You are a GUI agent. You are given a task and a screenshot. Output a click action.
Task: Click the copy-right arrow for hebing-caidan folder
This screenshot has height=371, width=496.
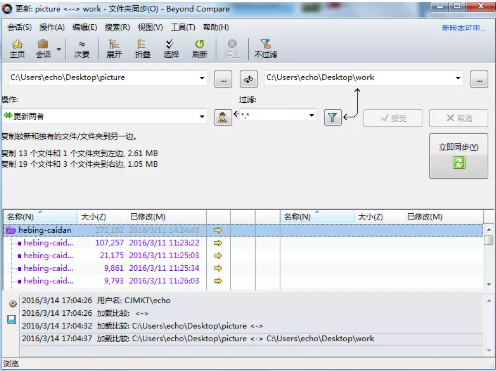point(218,230)
